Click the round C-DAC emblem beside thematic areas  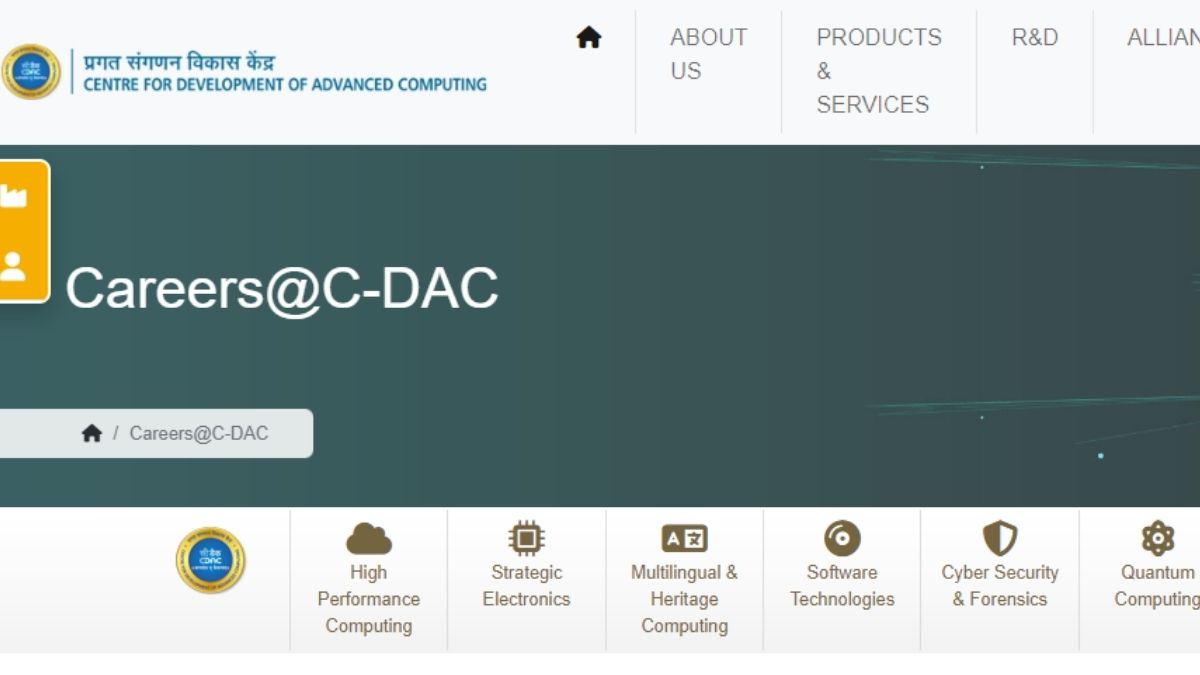point(210,560)
